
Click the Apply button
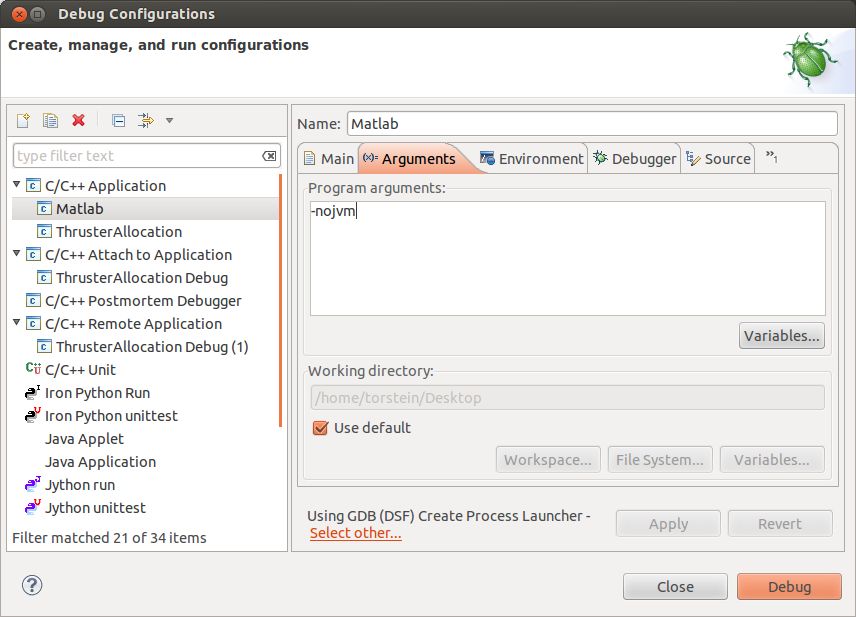(x=668, y=524)
